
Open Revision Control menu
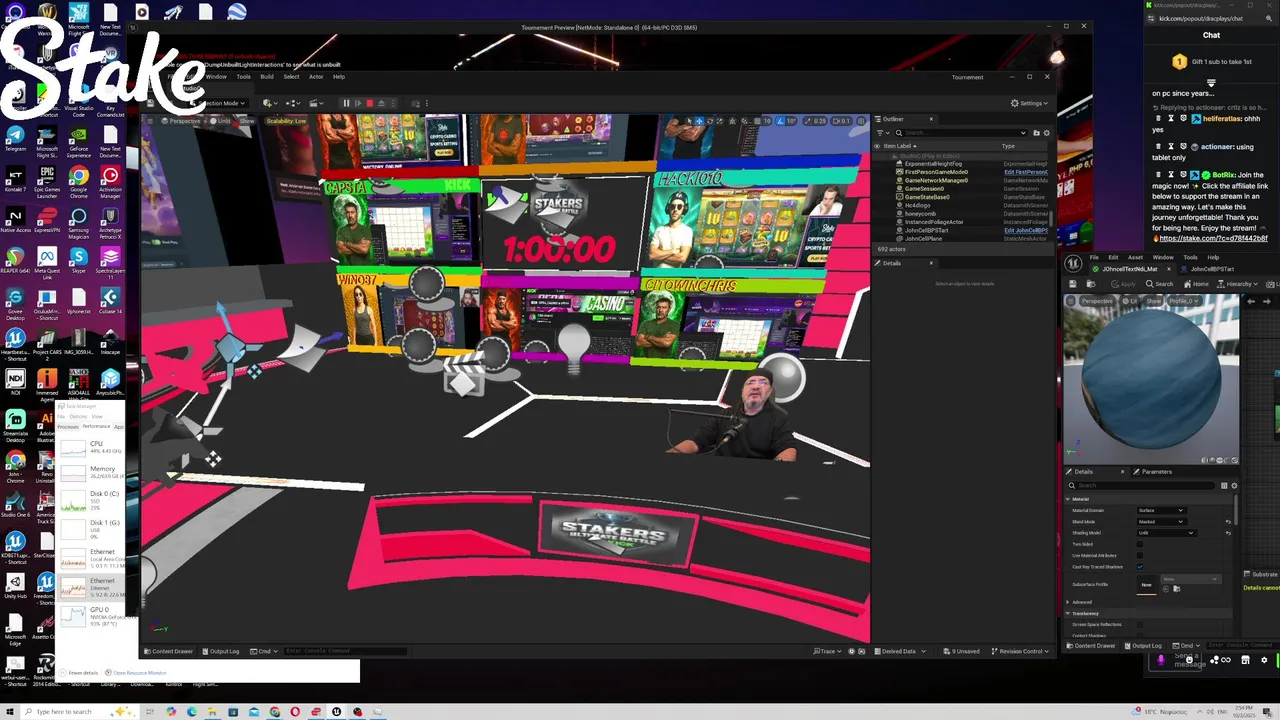[x=1021, y=651]
